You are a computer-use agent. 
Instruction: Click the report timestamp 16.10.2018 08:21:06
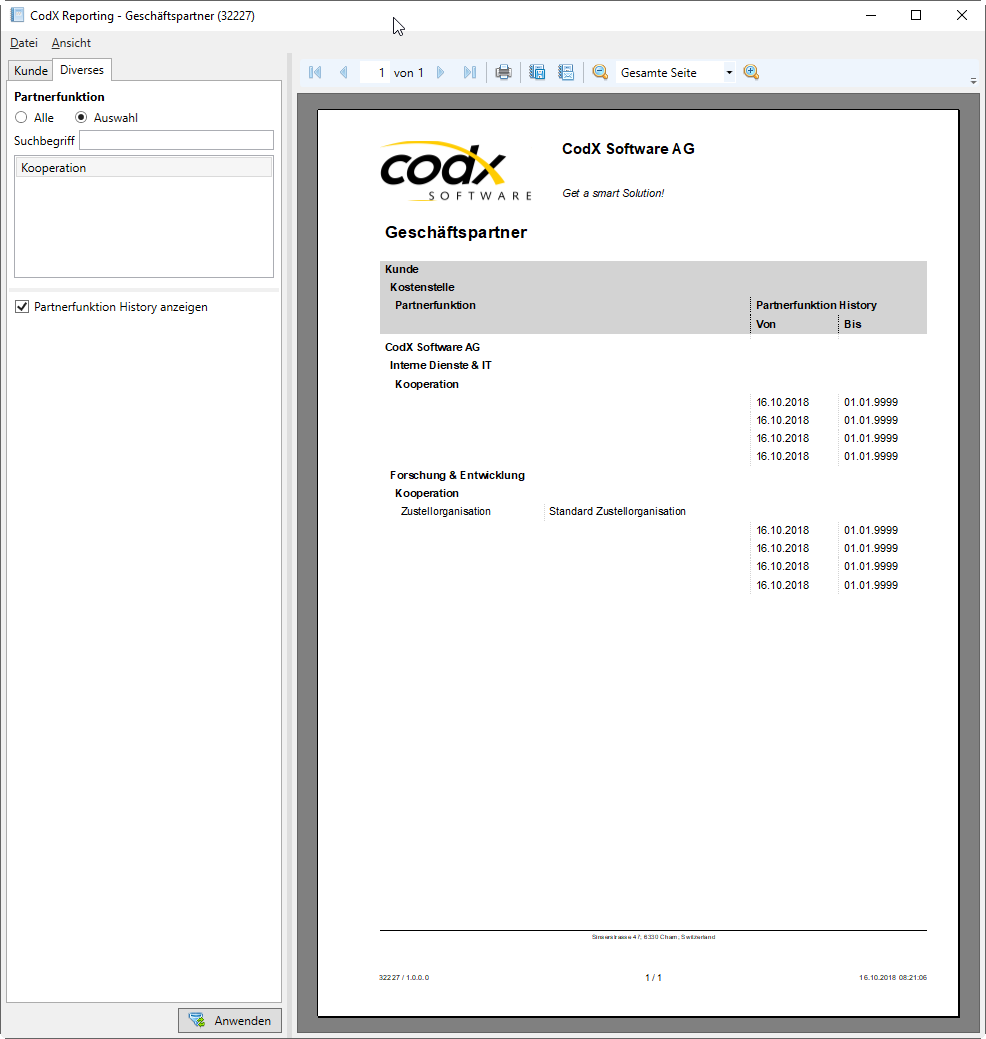pos(893,977)
